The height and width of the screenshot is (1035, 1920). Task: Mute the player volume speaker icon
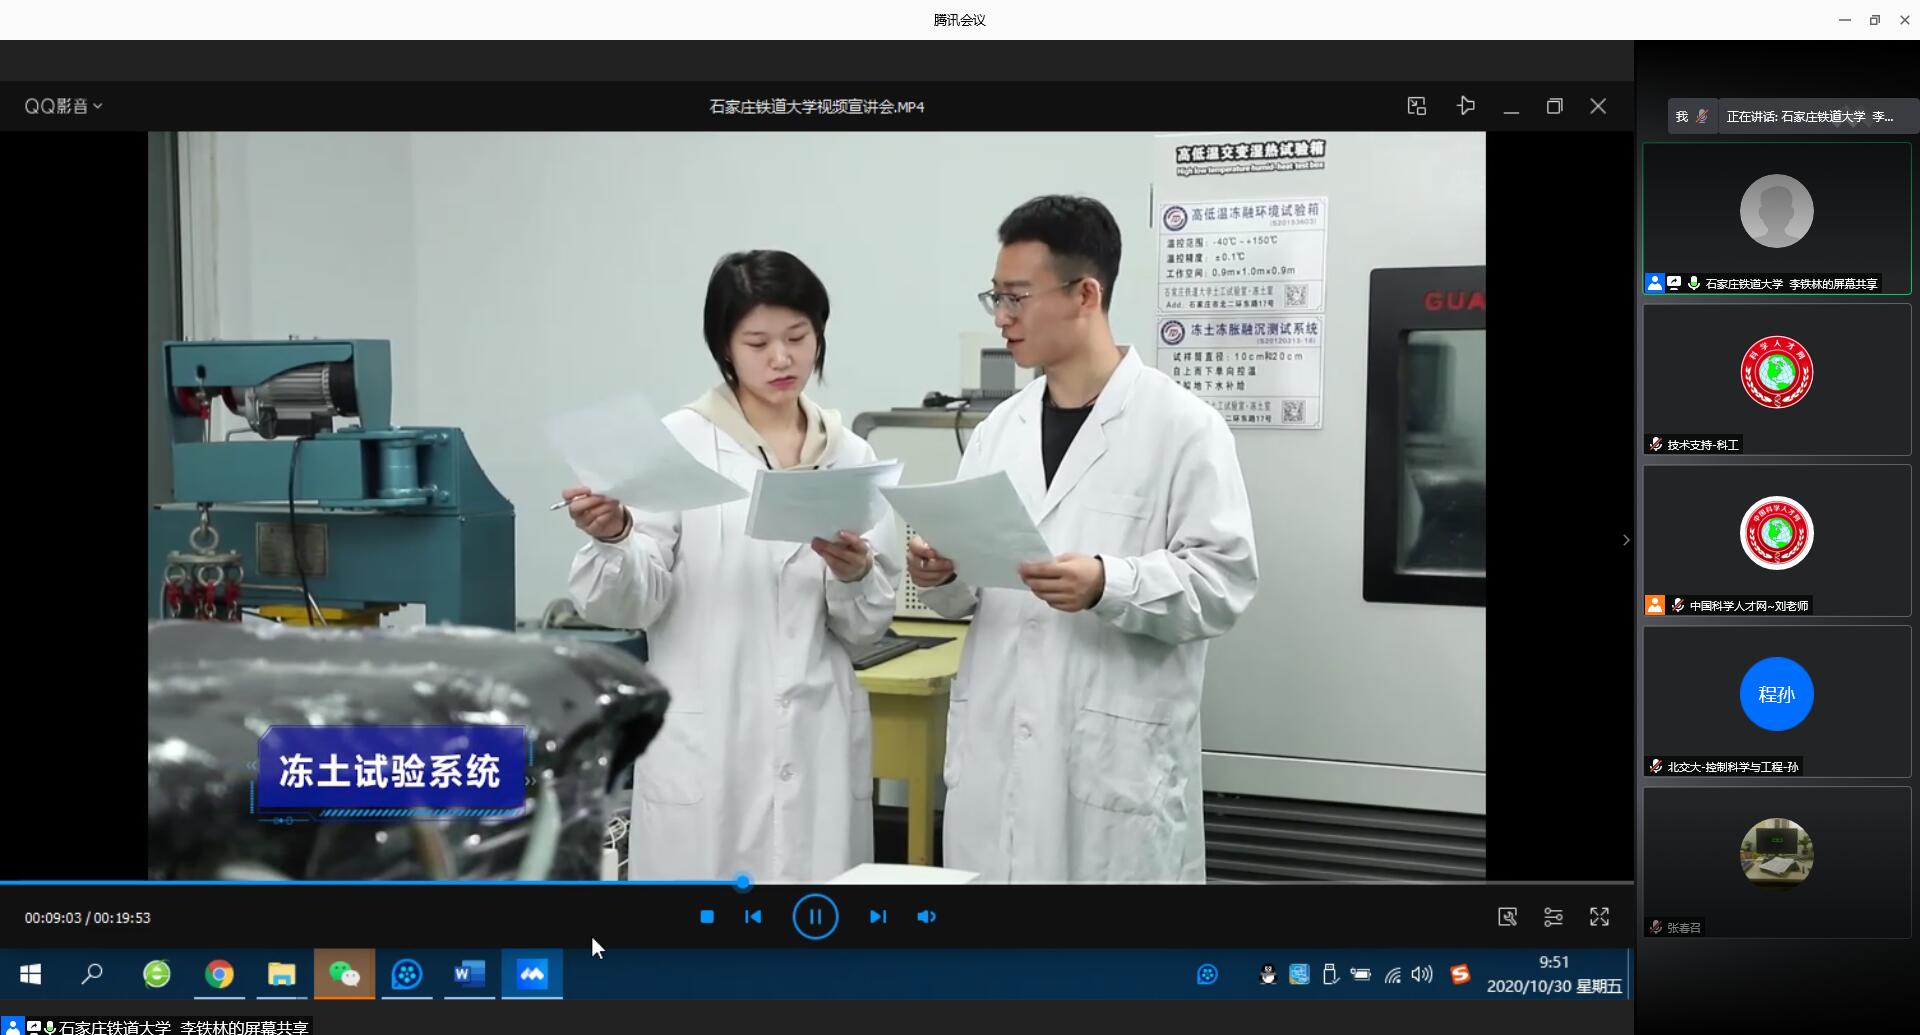click(x=927, y=916)
